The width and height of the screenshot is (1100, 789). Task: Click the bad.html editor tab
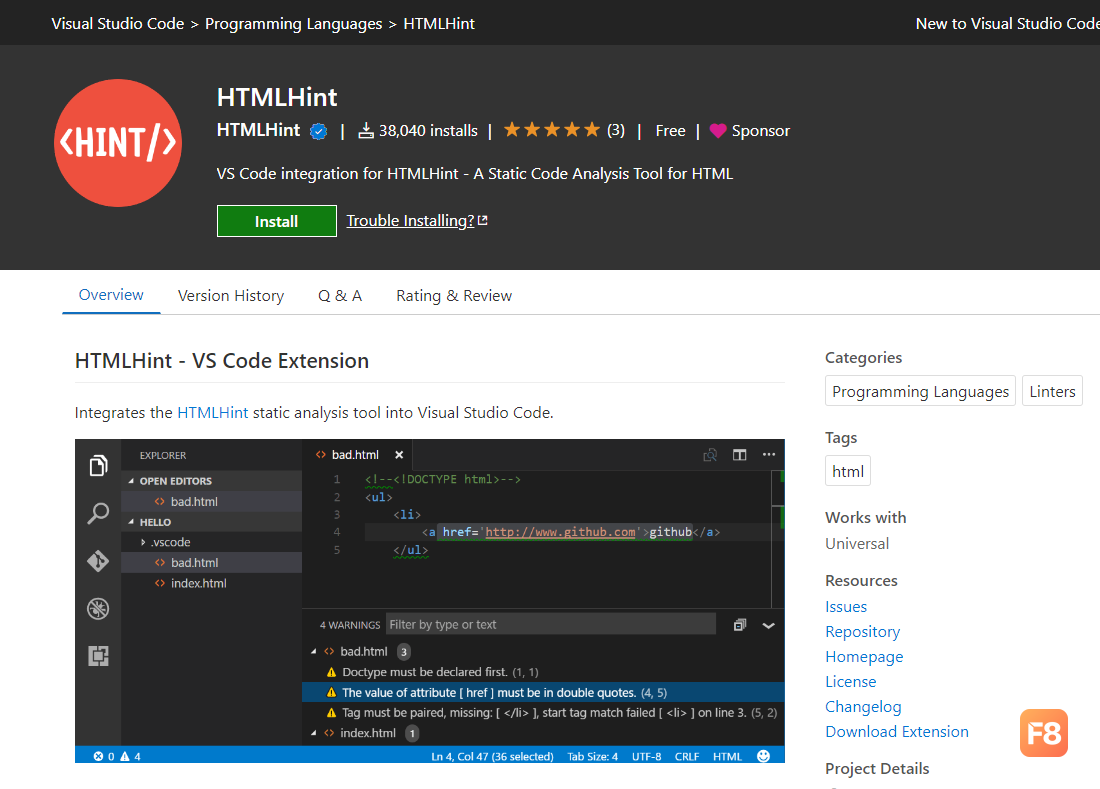[355, 455]
